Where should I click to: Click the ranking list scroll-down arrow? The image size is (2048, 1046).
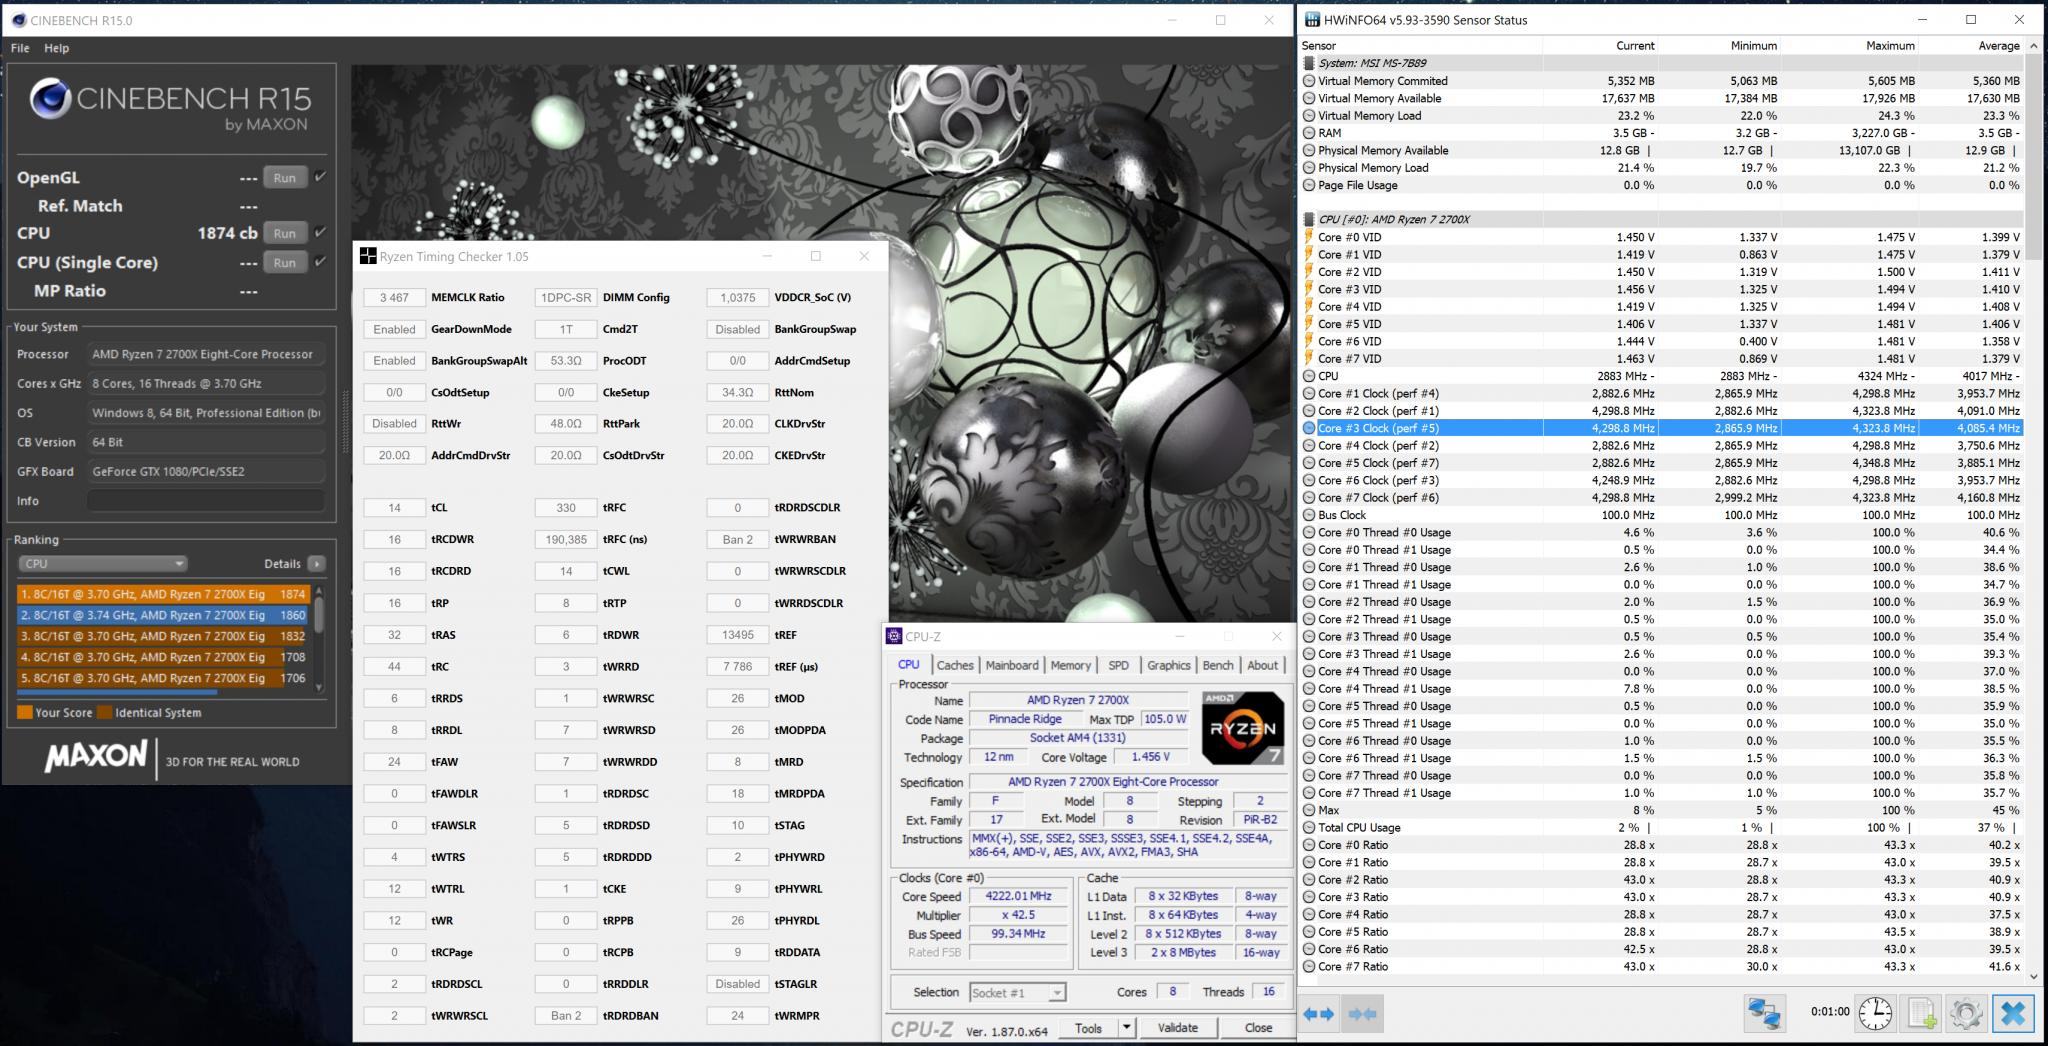tap(319, 687)
